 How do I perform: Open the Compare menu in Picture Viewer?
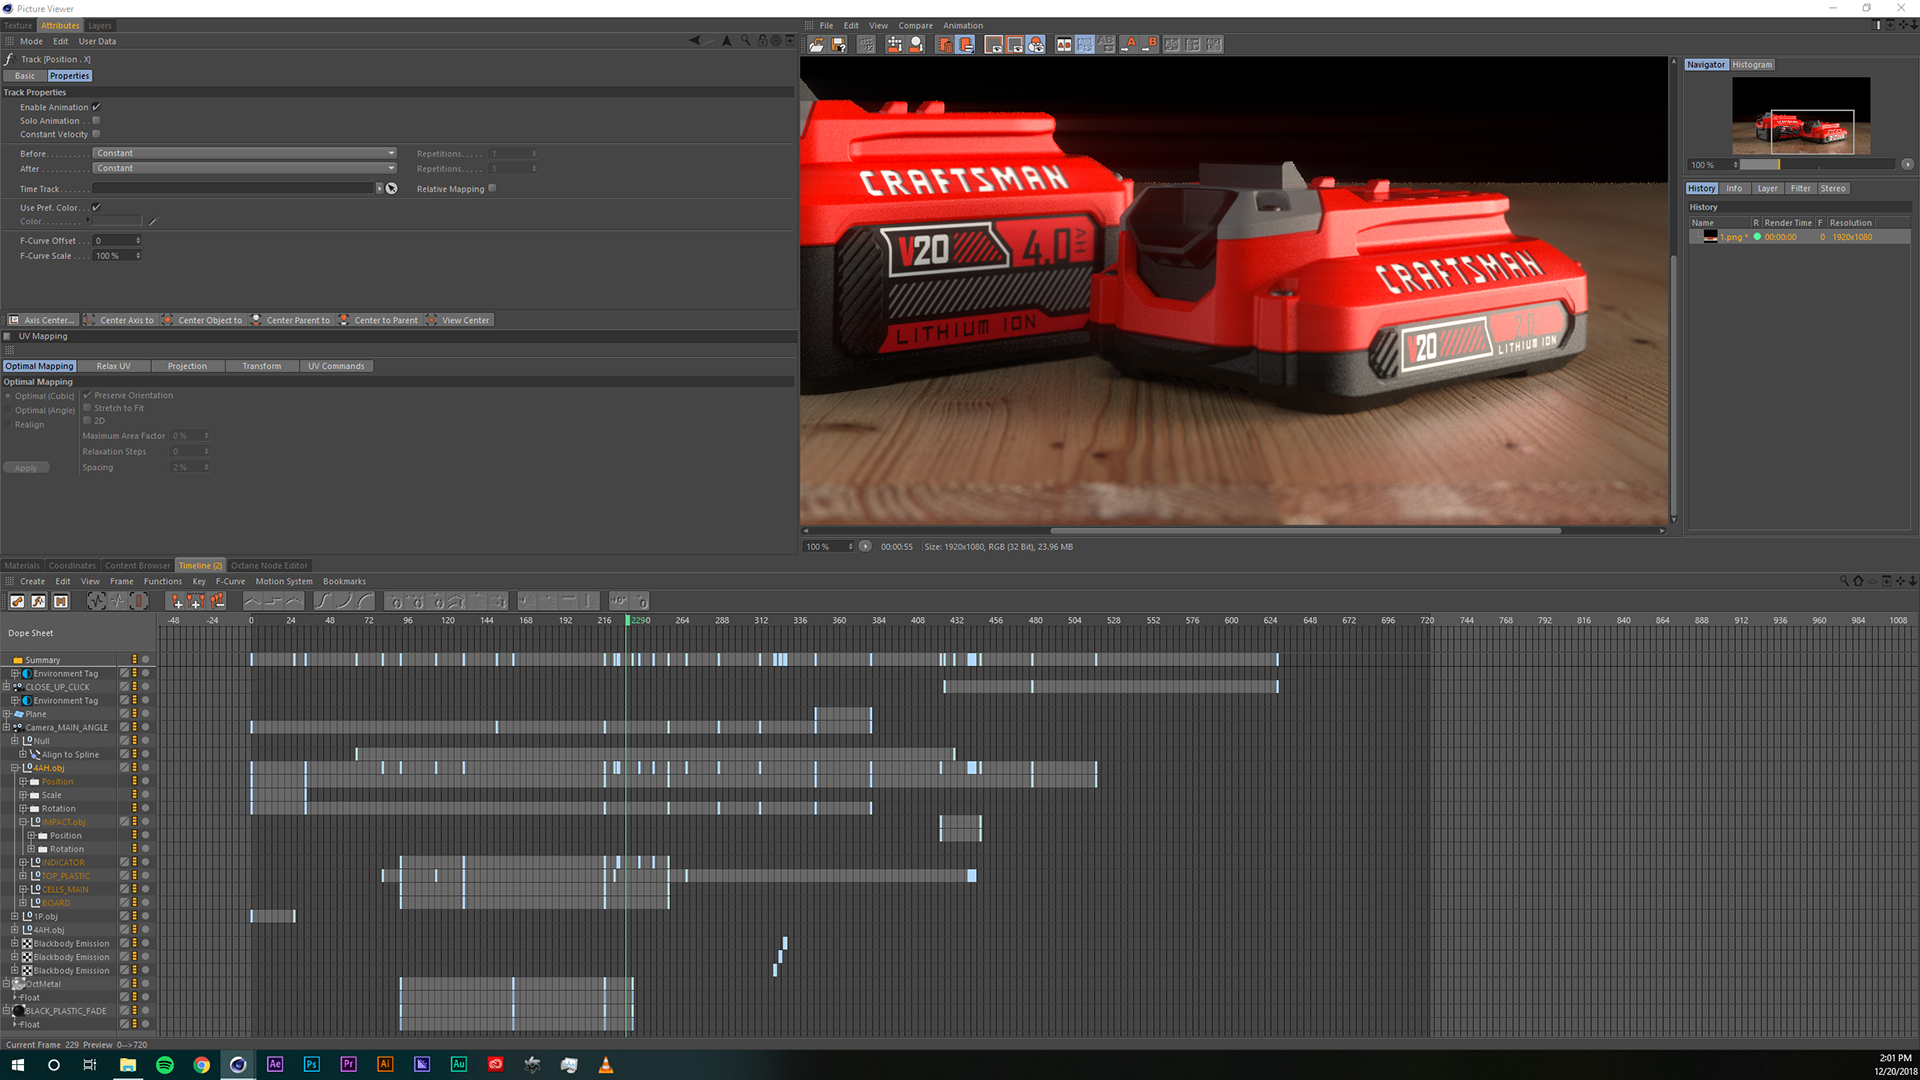point(914,26)
